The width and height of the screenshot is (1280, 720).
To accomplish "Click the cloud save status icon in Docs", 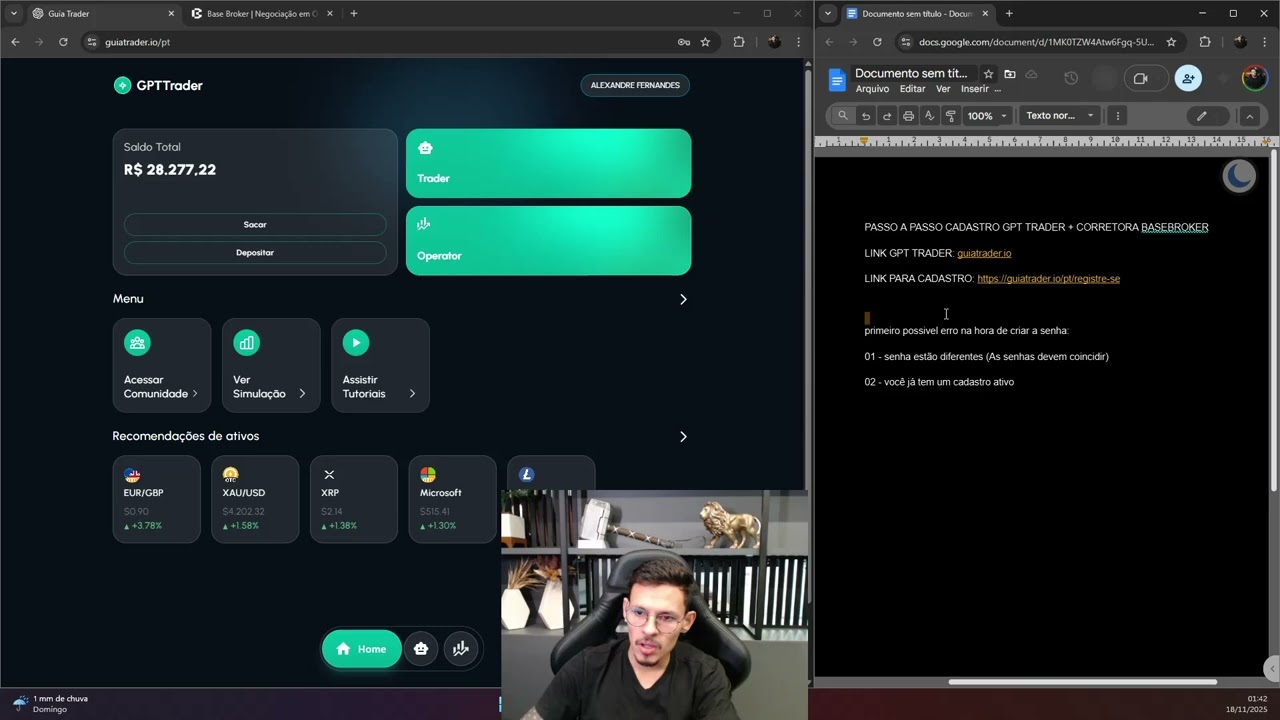I will [1031, 74].
